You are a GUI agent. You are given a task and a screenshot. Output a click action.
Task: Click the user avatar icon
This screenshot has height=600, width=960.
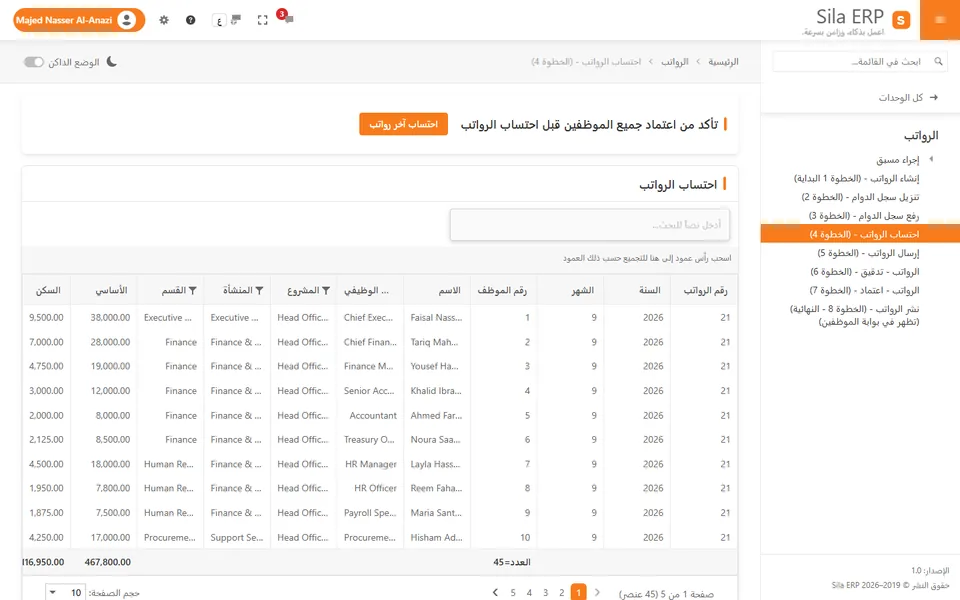pyautogui.click(x=127, y=20)
